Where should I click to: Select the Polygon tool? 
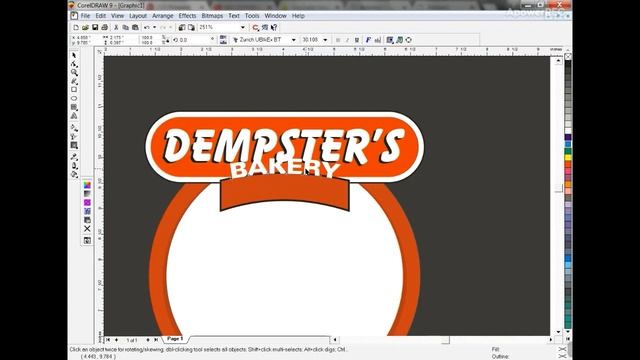point(74,107)
